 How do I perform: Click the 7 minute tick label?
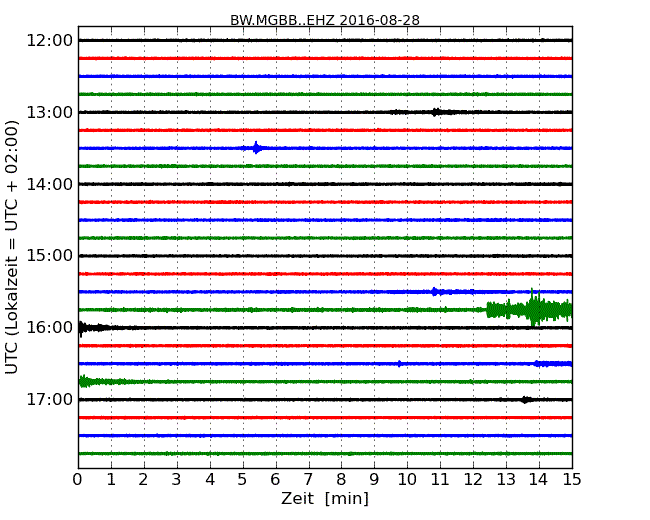[x=308, y=480]
